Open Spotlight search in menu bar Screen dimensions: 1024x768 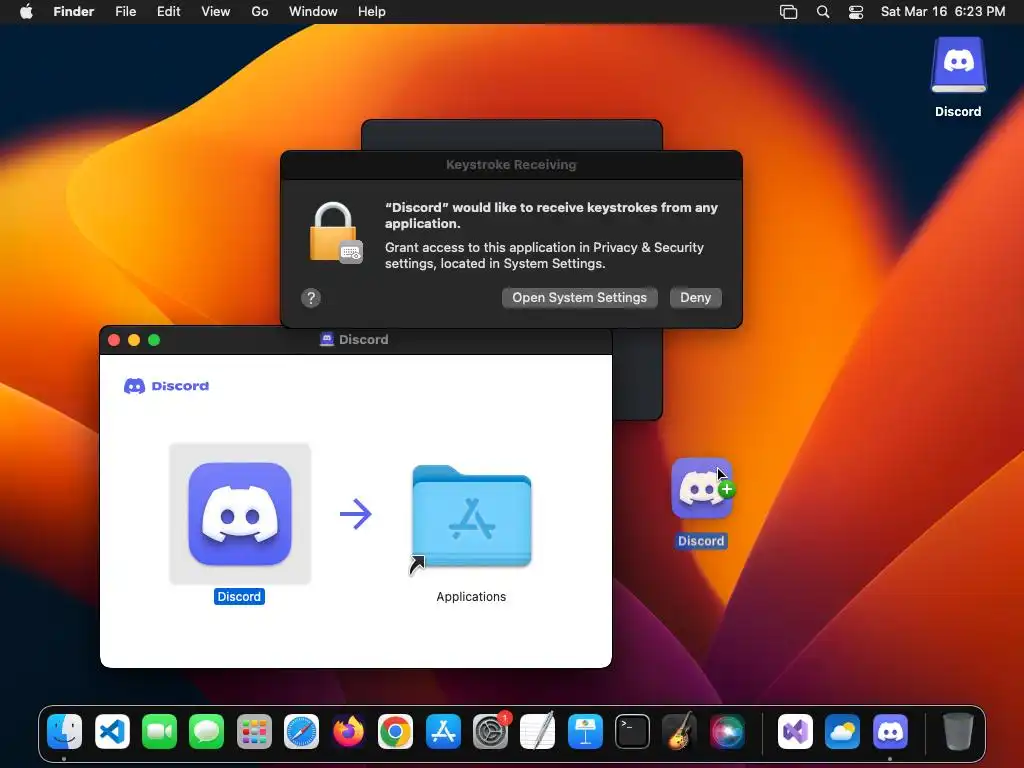[823, 12]
